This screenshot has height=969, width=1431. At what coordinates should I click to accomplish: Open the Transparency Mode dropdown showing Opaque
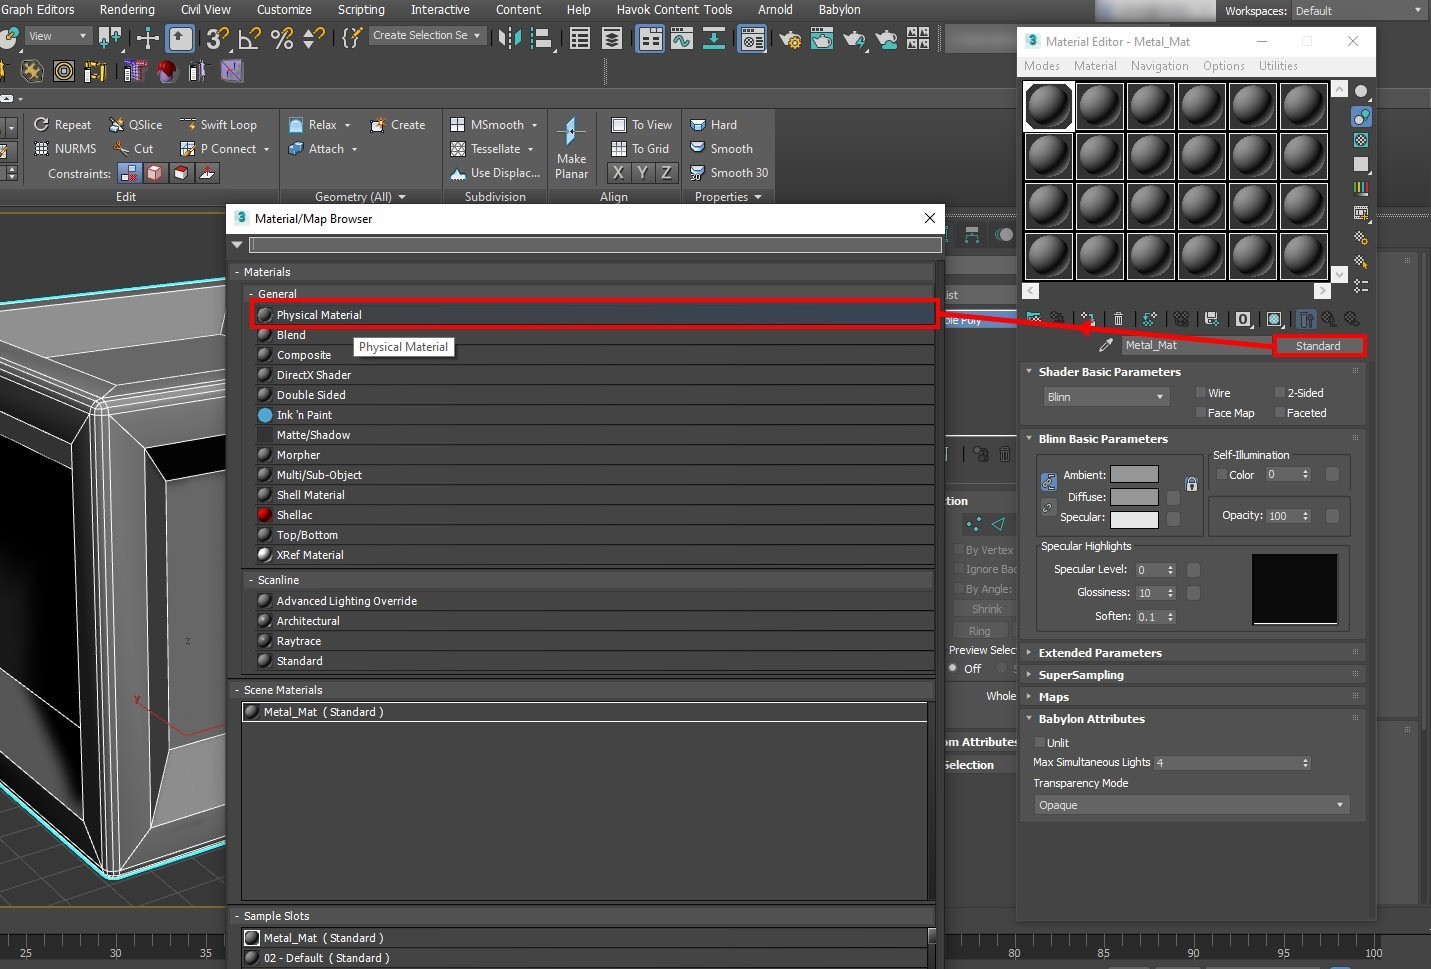(1190, 805)
